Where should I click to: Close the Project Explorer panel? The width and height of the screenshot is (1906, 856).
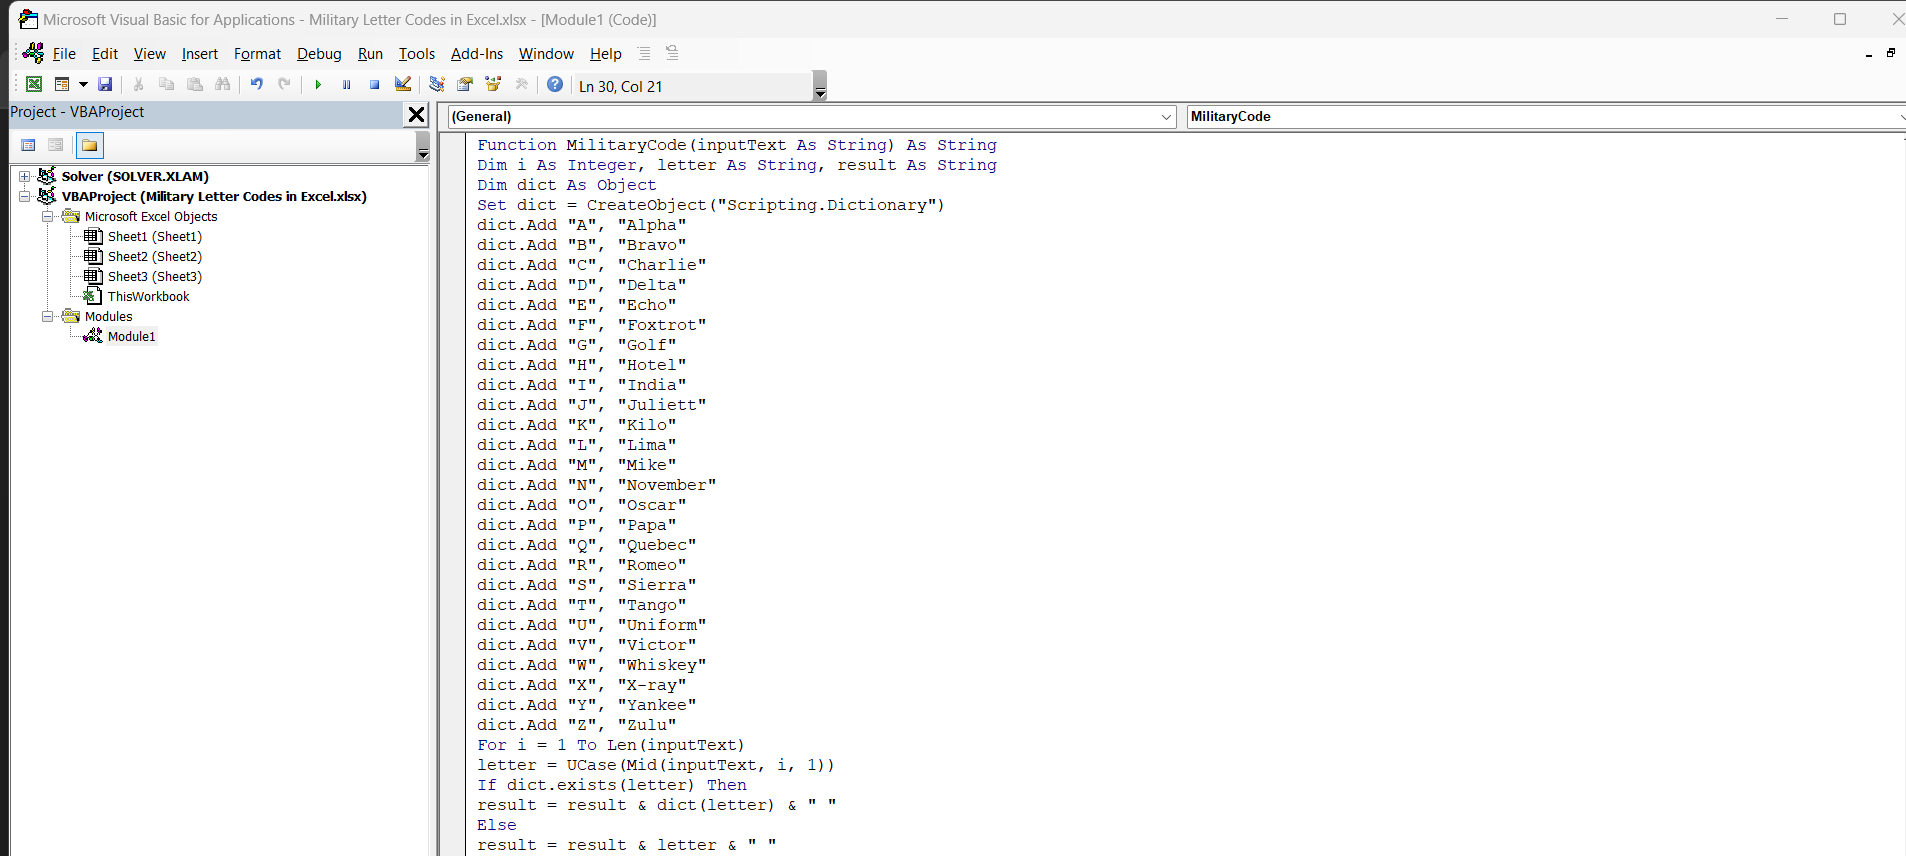click(x=417, y=115)
